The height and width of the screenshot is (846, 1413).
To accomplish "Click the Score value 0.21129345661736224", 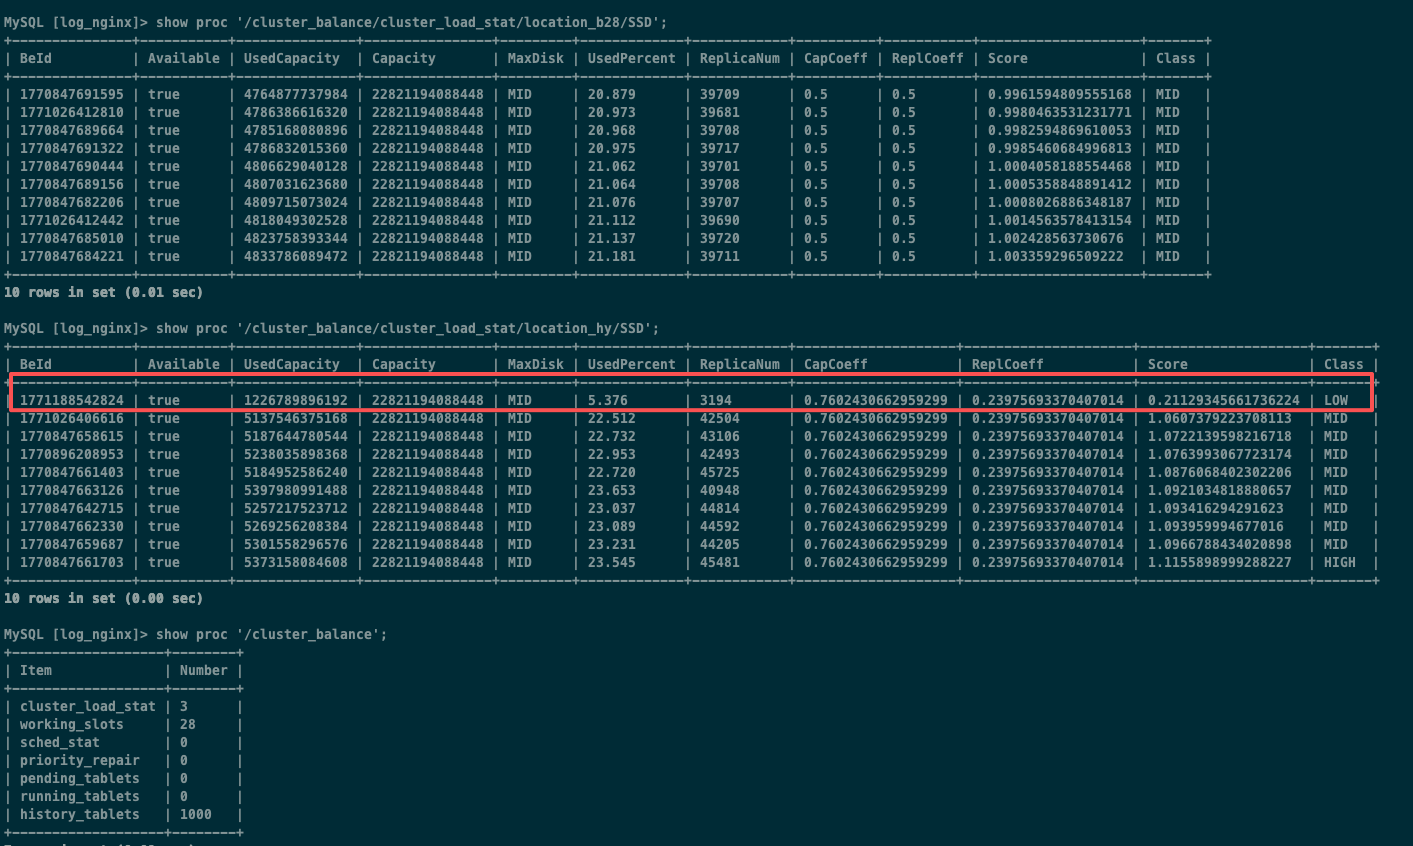I will click(x=1223, y=400).
